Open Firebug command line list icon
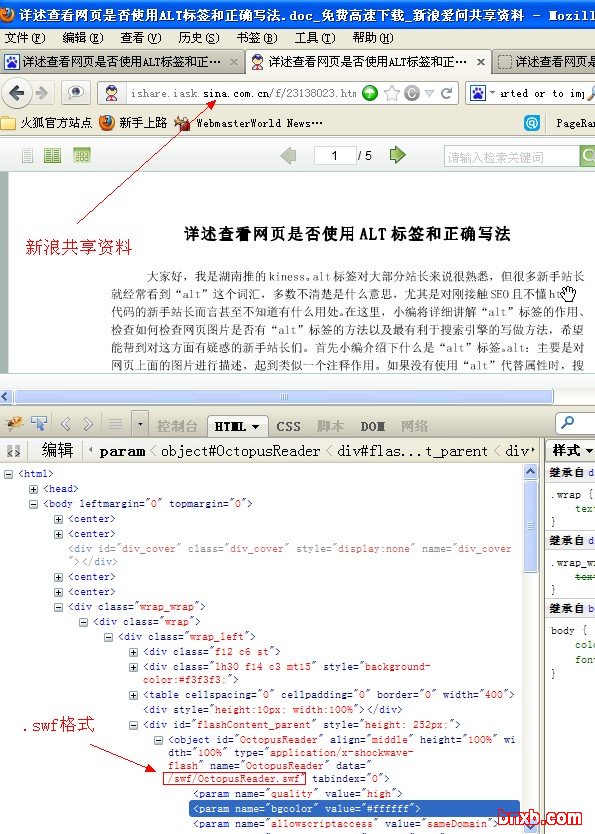Screen dimensions: 595x834 tap(115, 424)
